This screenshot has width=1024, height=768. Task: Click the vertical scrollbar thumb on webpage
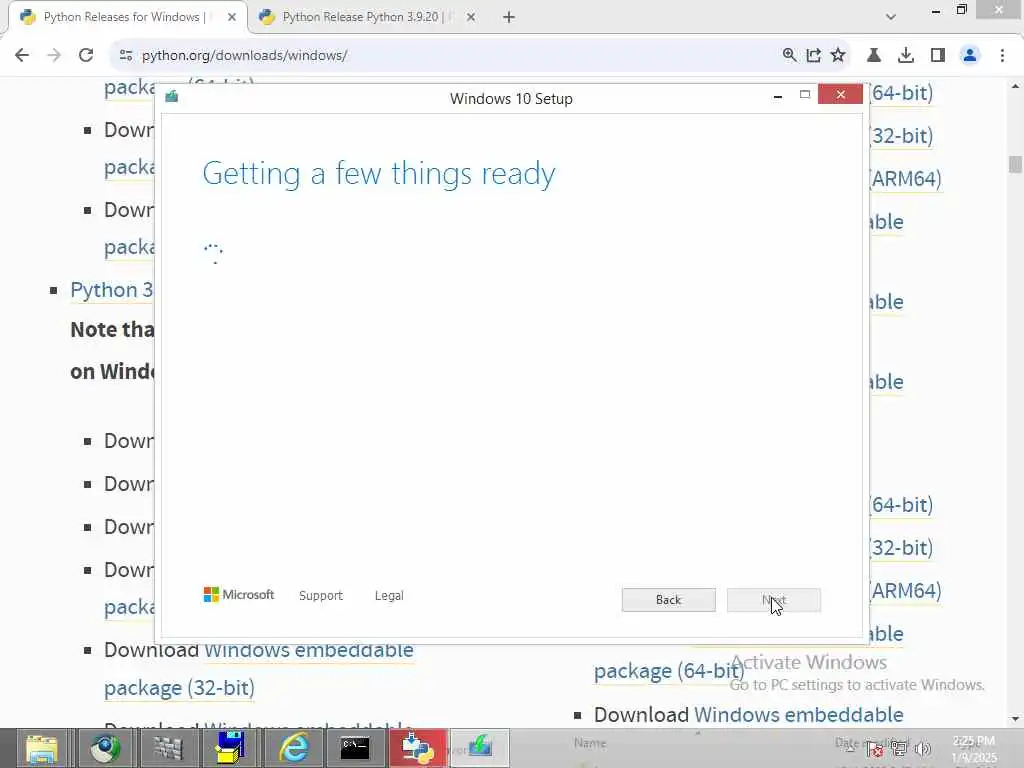click(x=1015, y=164)
